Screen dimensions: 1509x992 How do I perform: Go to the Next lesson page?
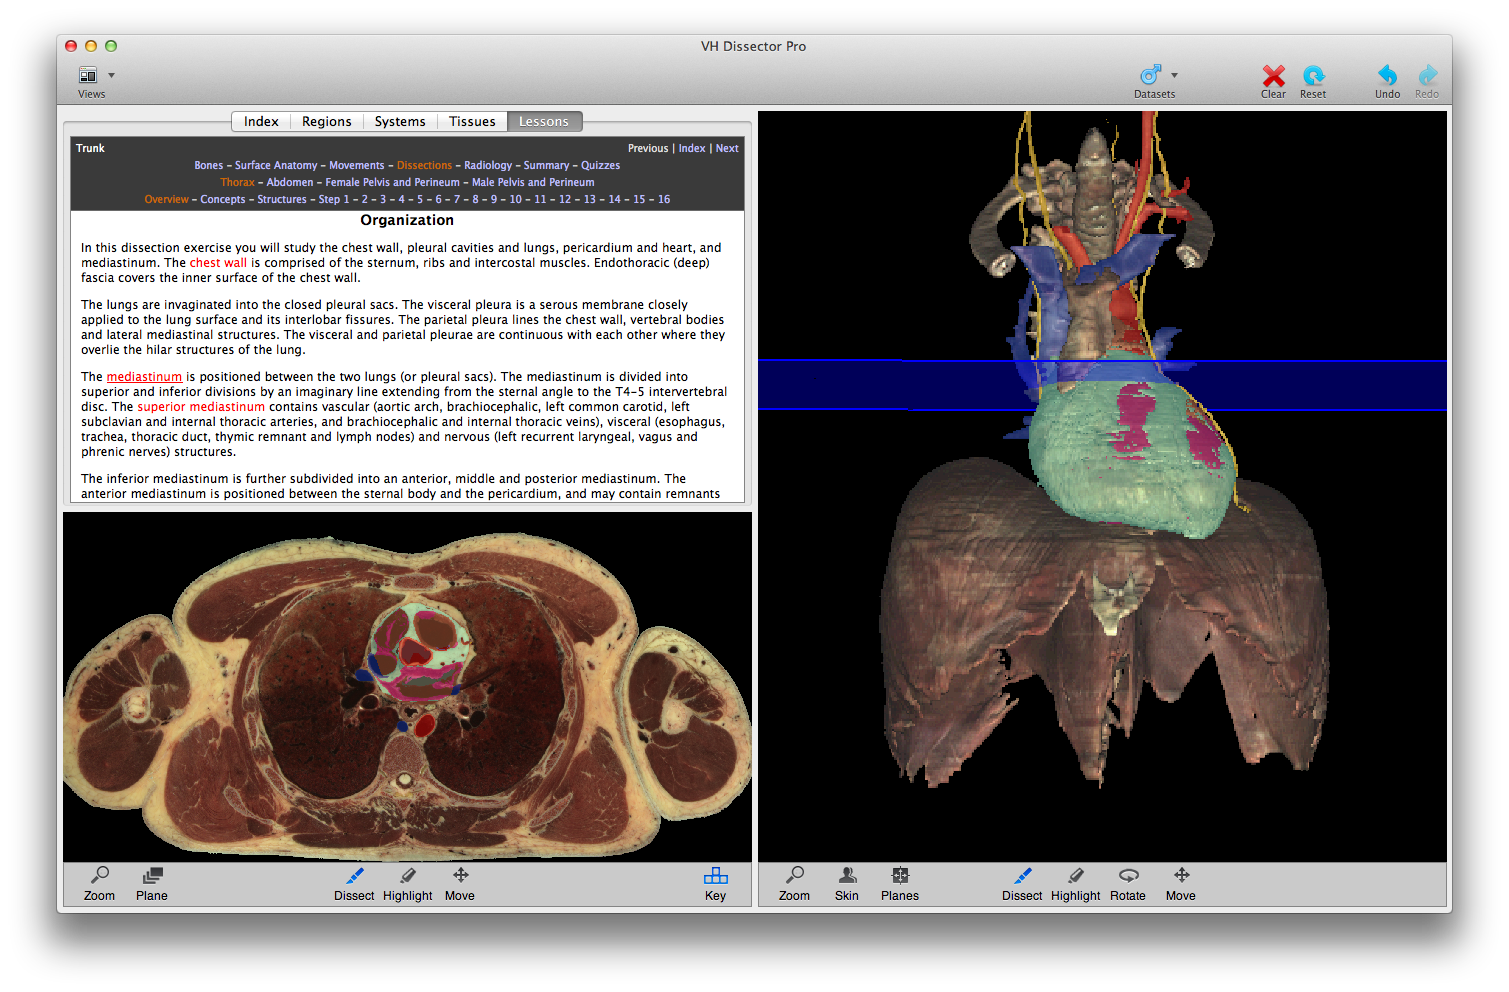point(727,148)
